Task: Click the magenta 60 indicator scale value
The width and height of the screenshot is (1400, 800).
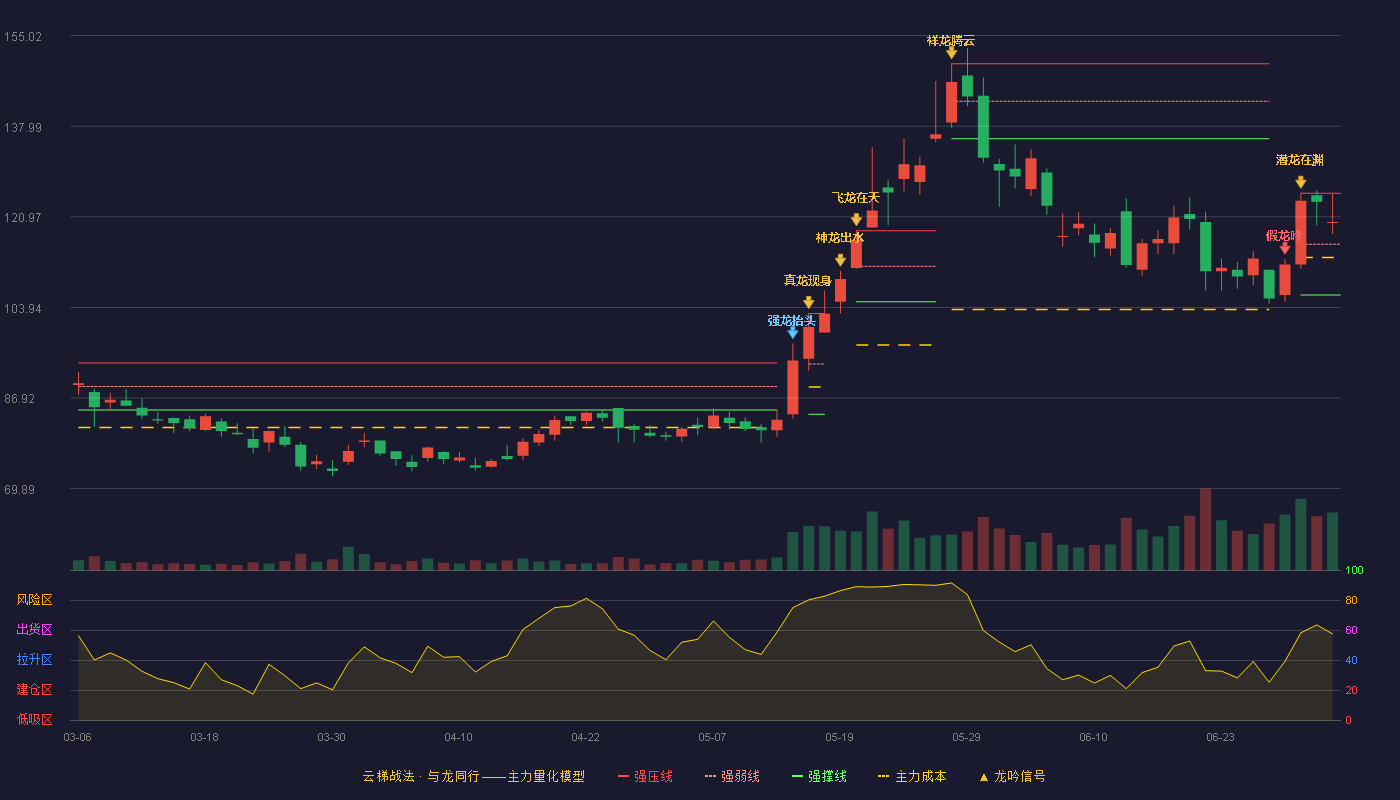Action: tap(1351, 630)
